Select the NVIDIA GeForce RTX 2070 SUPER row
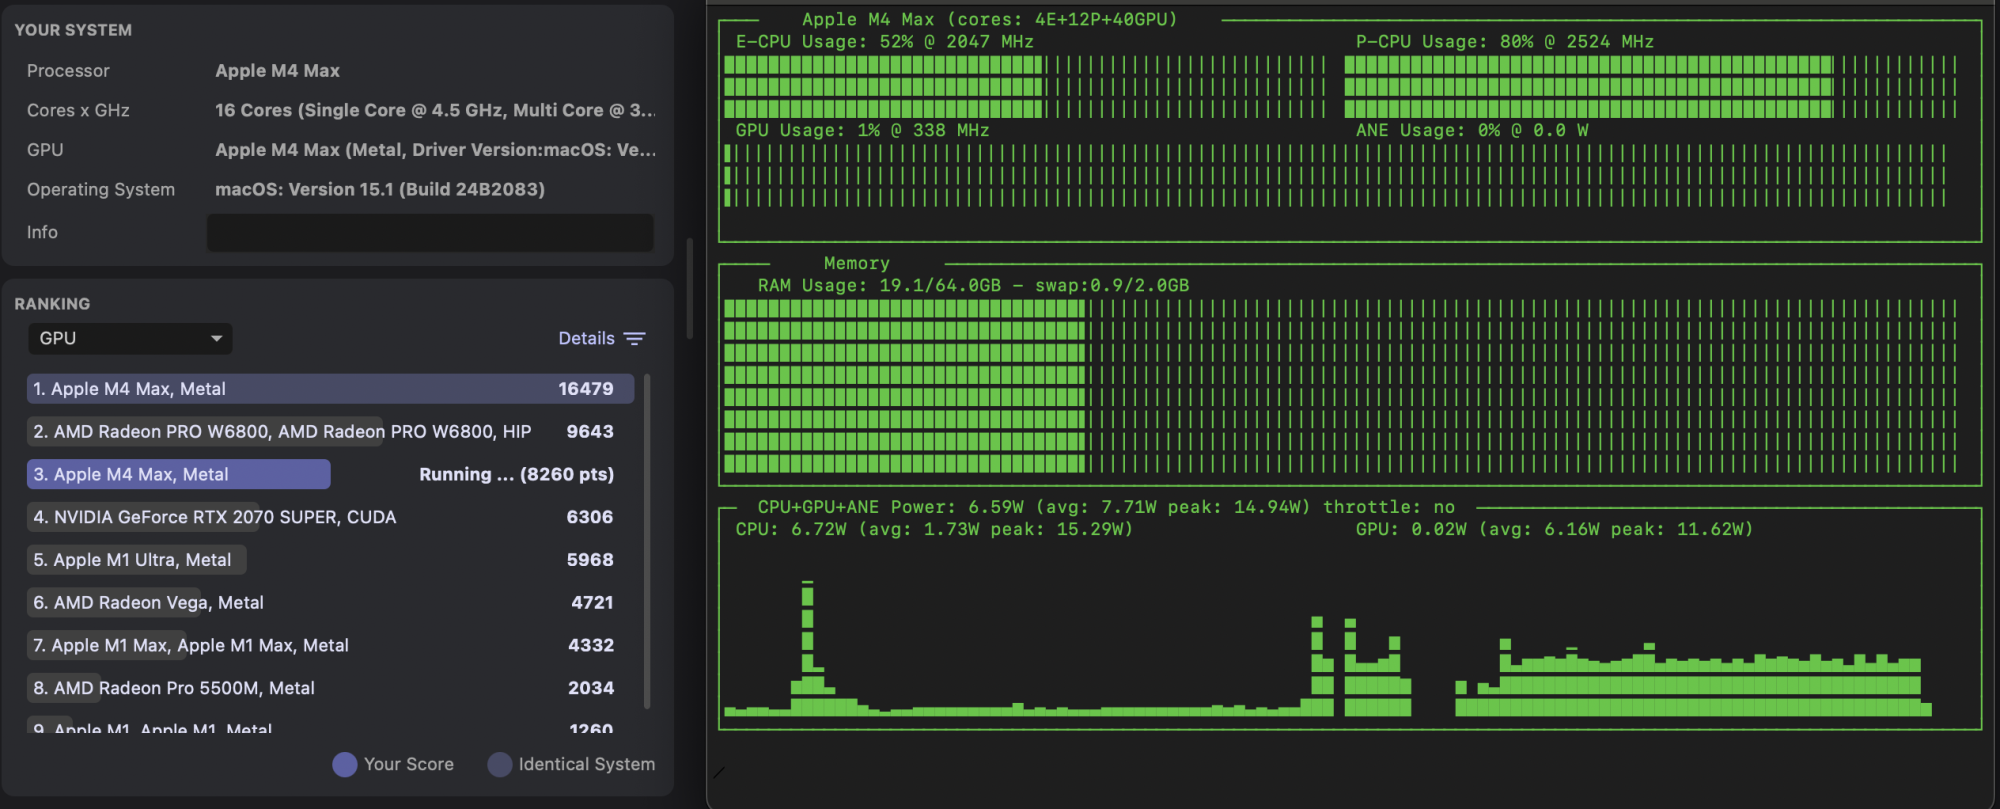2000x809 pixels. (330, 517)
